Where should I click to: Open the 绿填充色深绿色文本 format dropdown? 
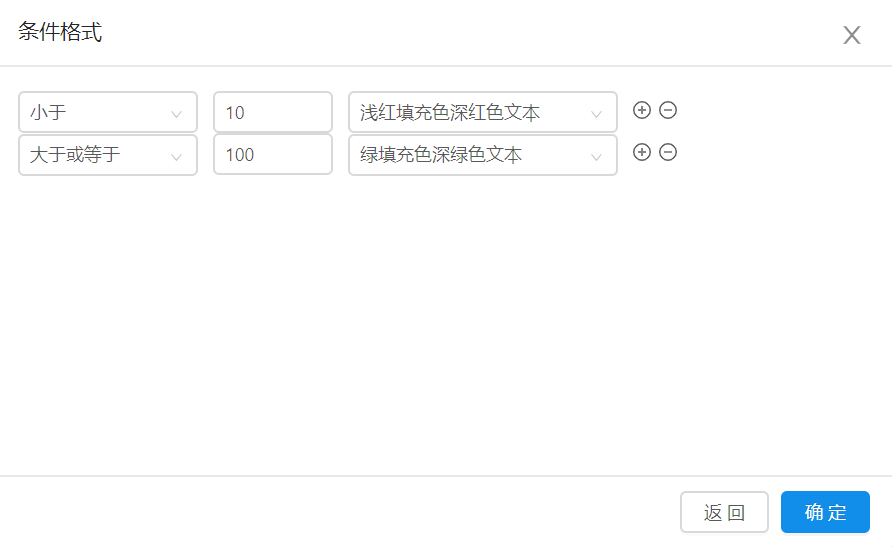482,155
